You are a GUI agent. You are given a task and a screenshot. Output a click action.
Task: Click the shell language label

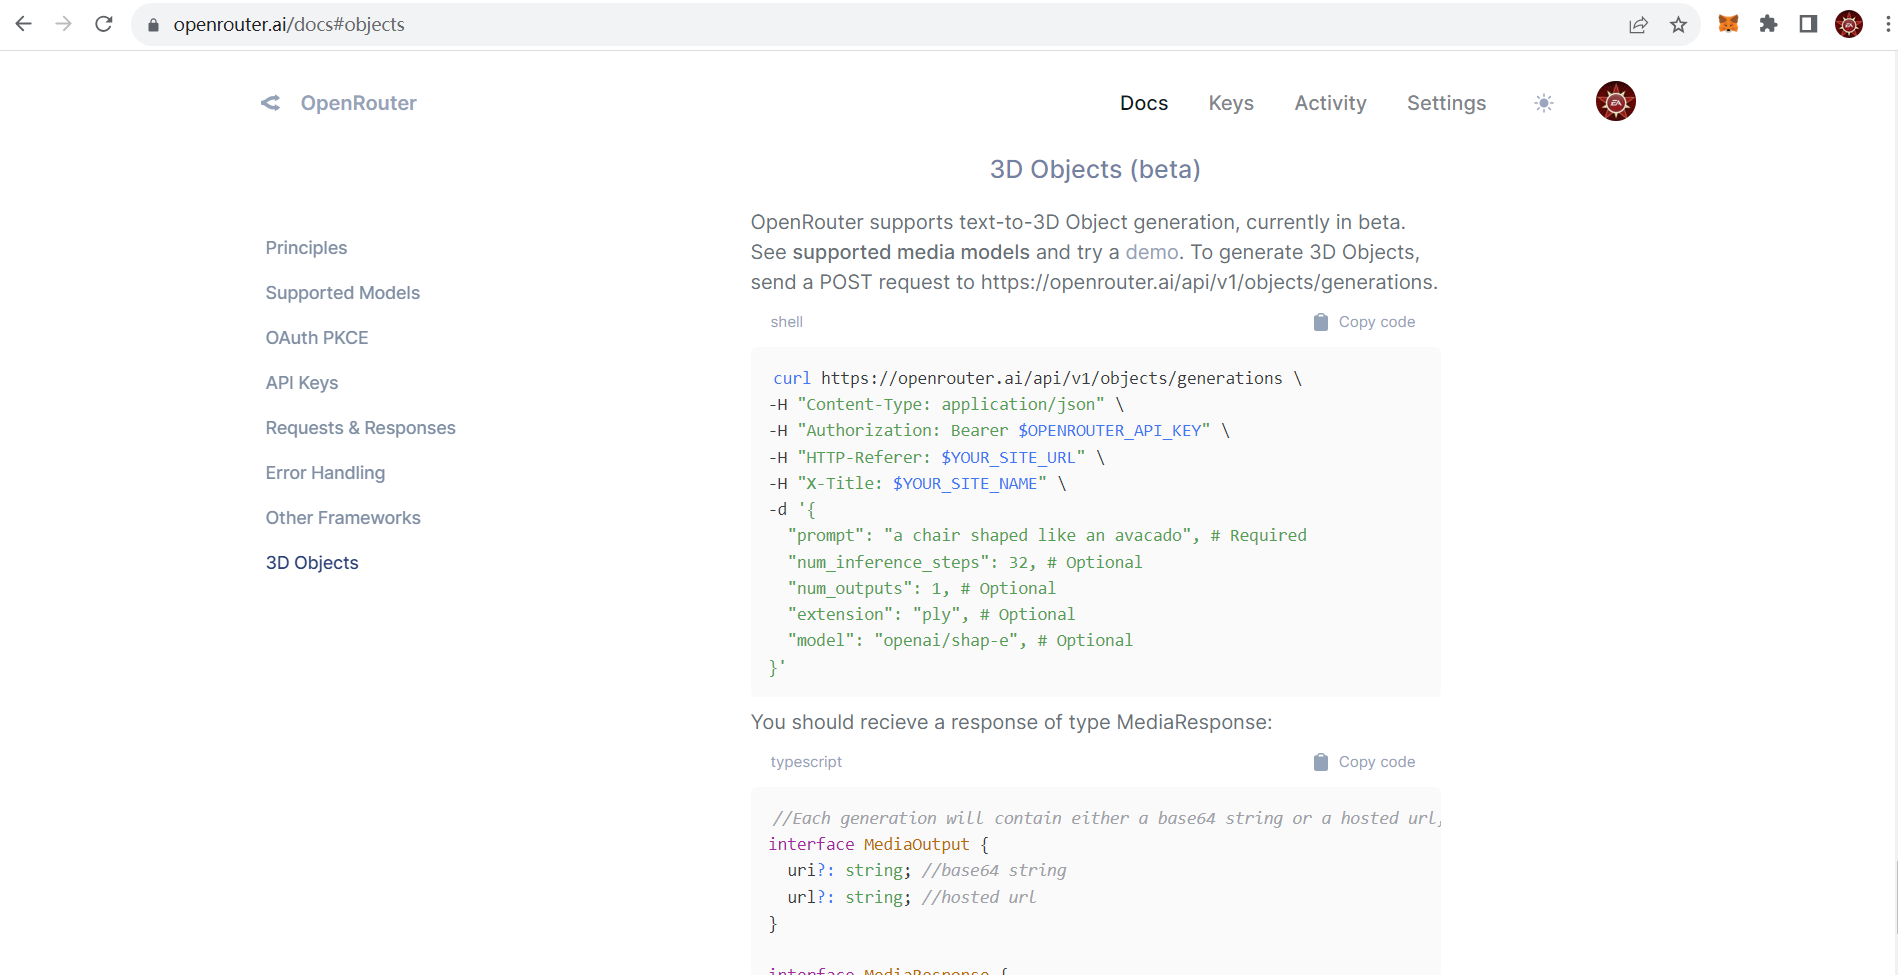point(786,322)
